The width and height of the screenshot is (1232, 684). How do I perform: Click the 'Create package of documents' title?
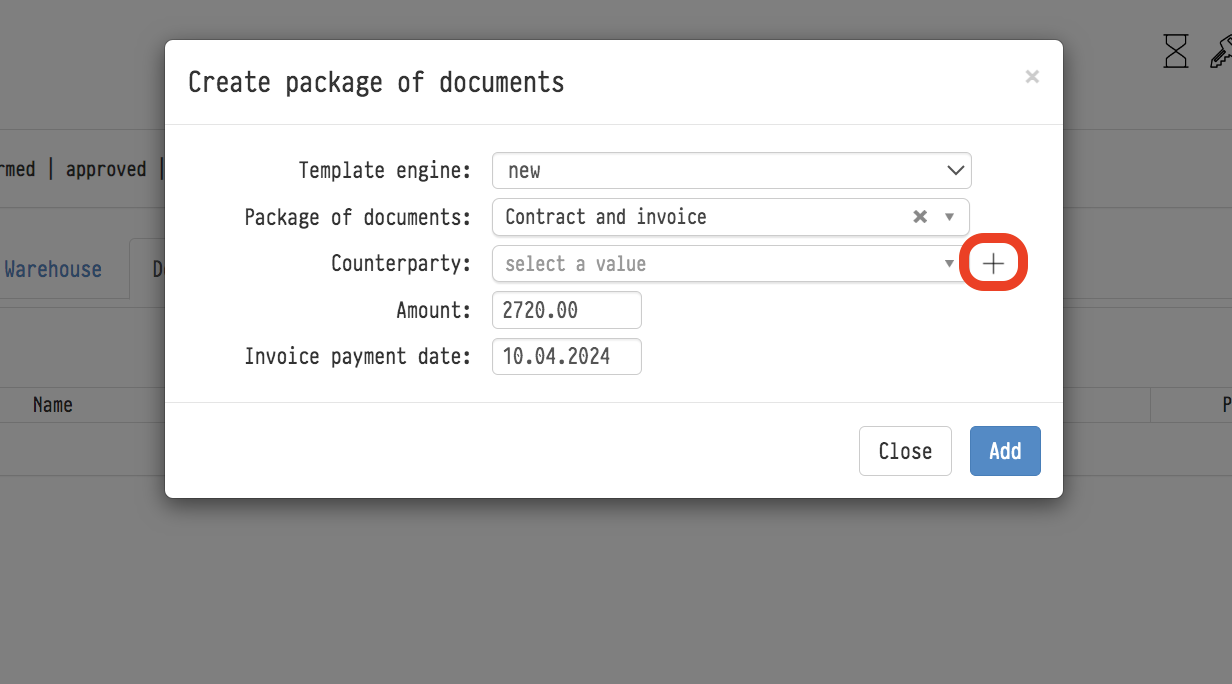[x=376, y=82]
